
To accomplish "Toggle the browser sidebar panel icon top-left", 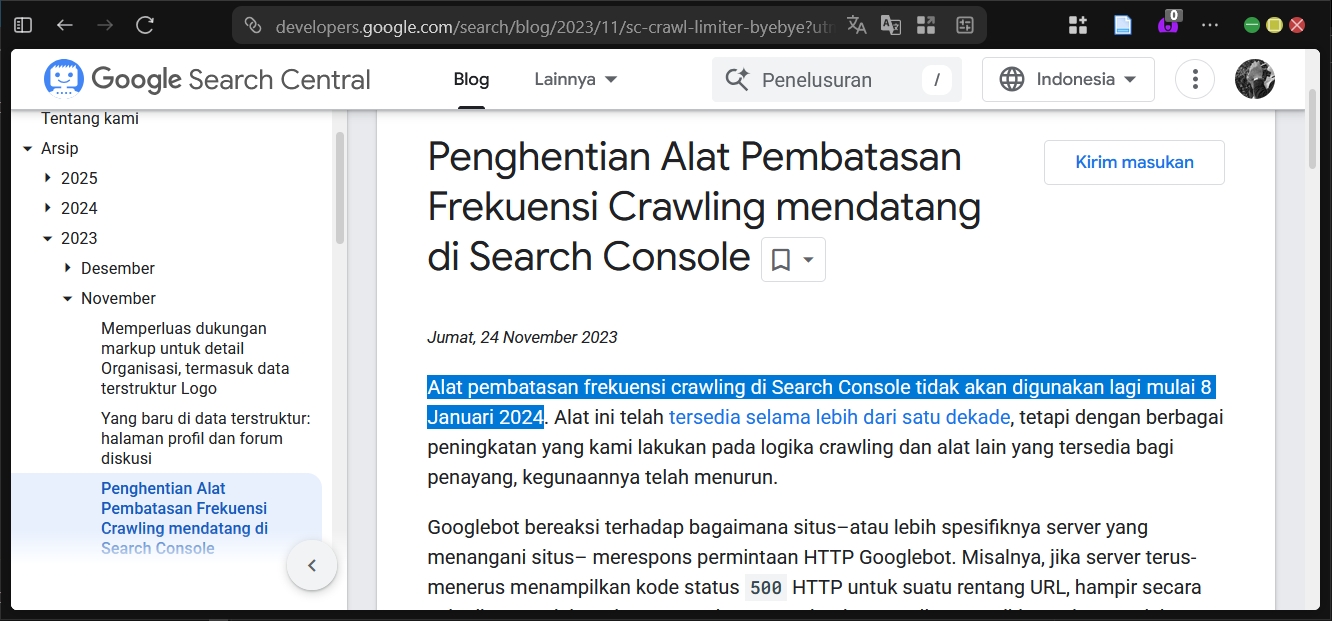I will [22, 24].
